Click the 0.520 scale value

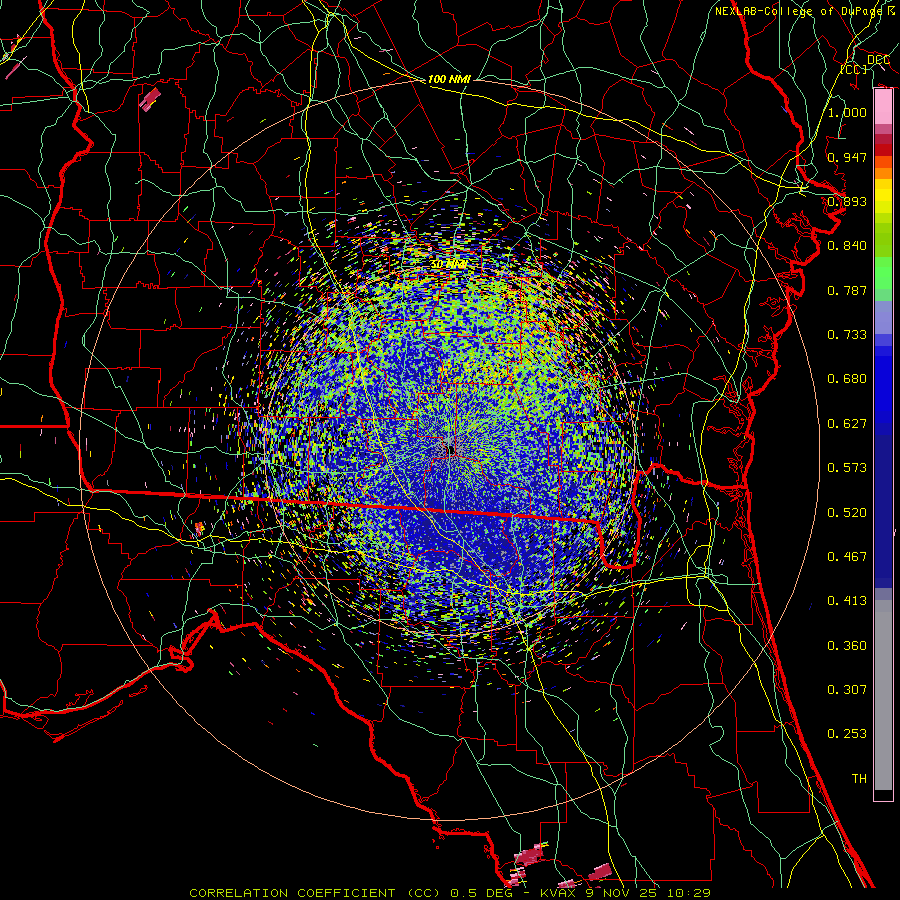tap(847, 513)
